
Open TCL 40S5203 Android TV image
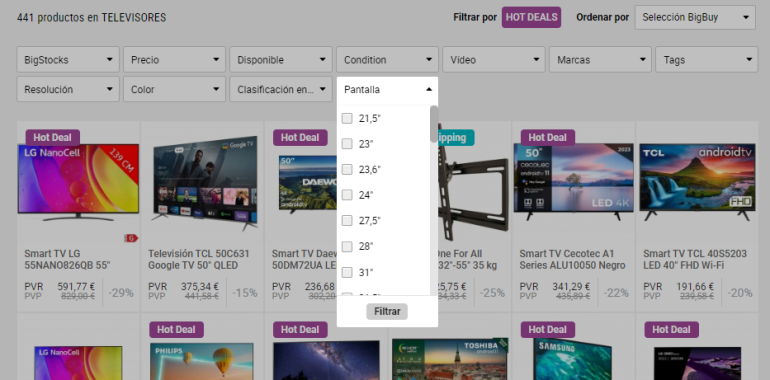(x=696, y=183)
